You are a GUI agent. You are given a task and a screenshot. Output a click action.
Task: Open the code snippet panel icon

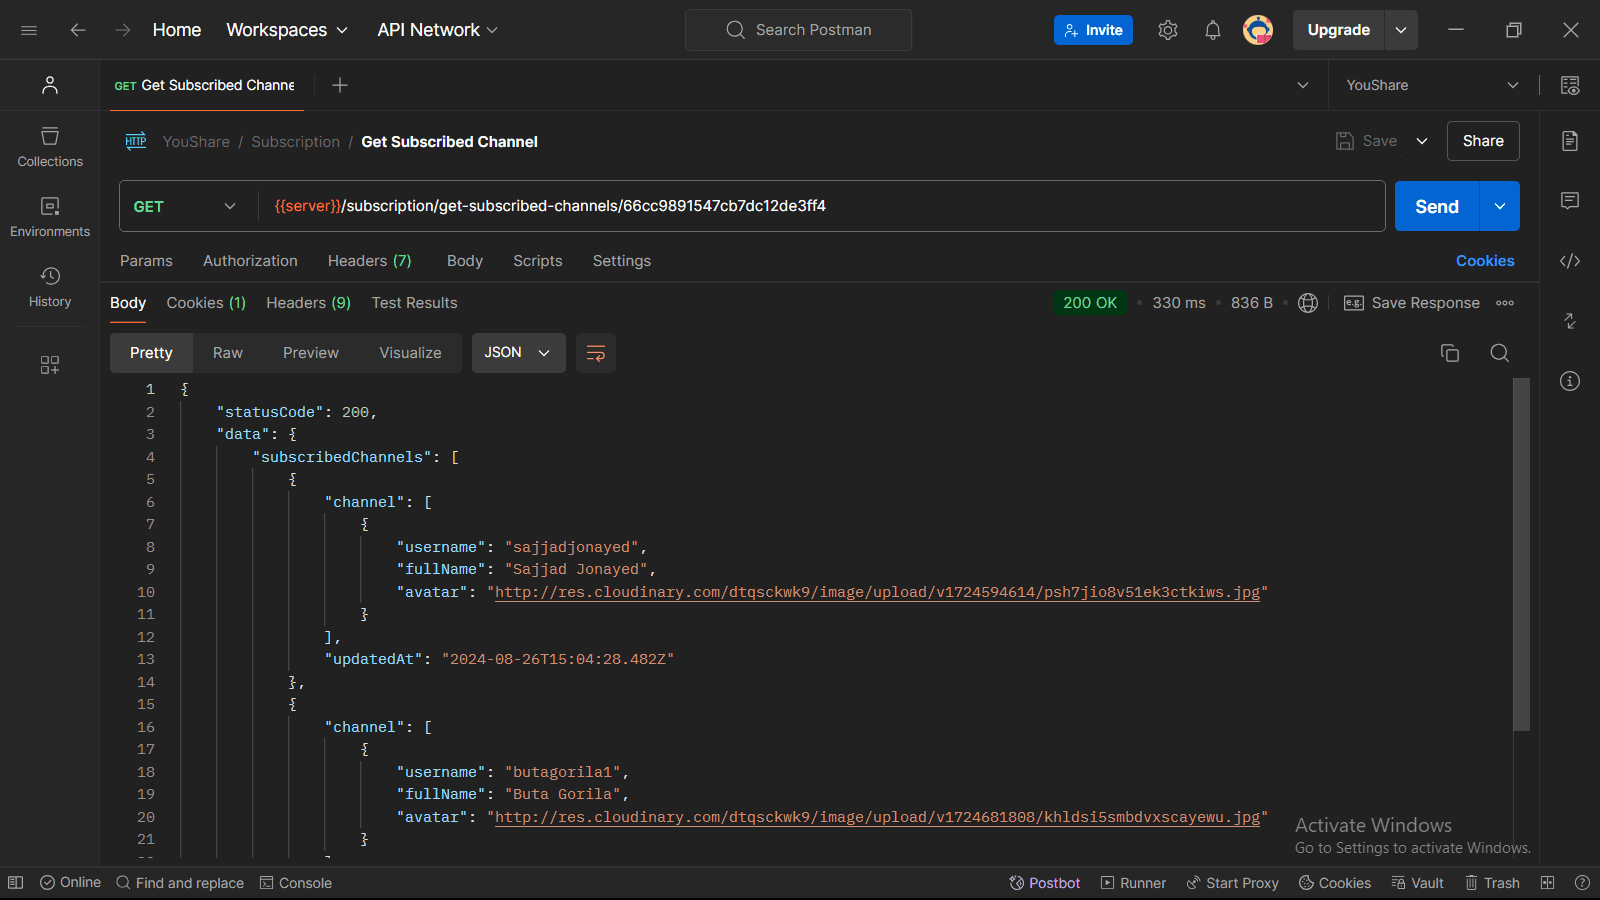(x=1569, y=261)
